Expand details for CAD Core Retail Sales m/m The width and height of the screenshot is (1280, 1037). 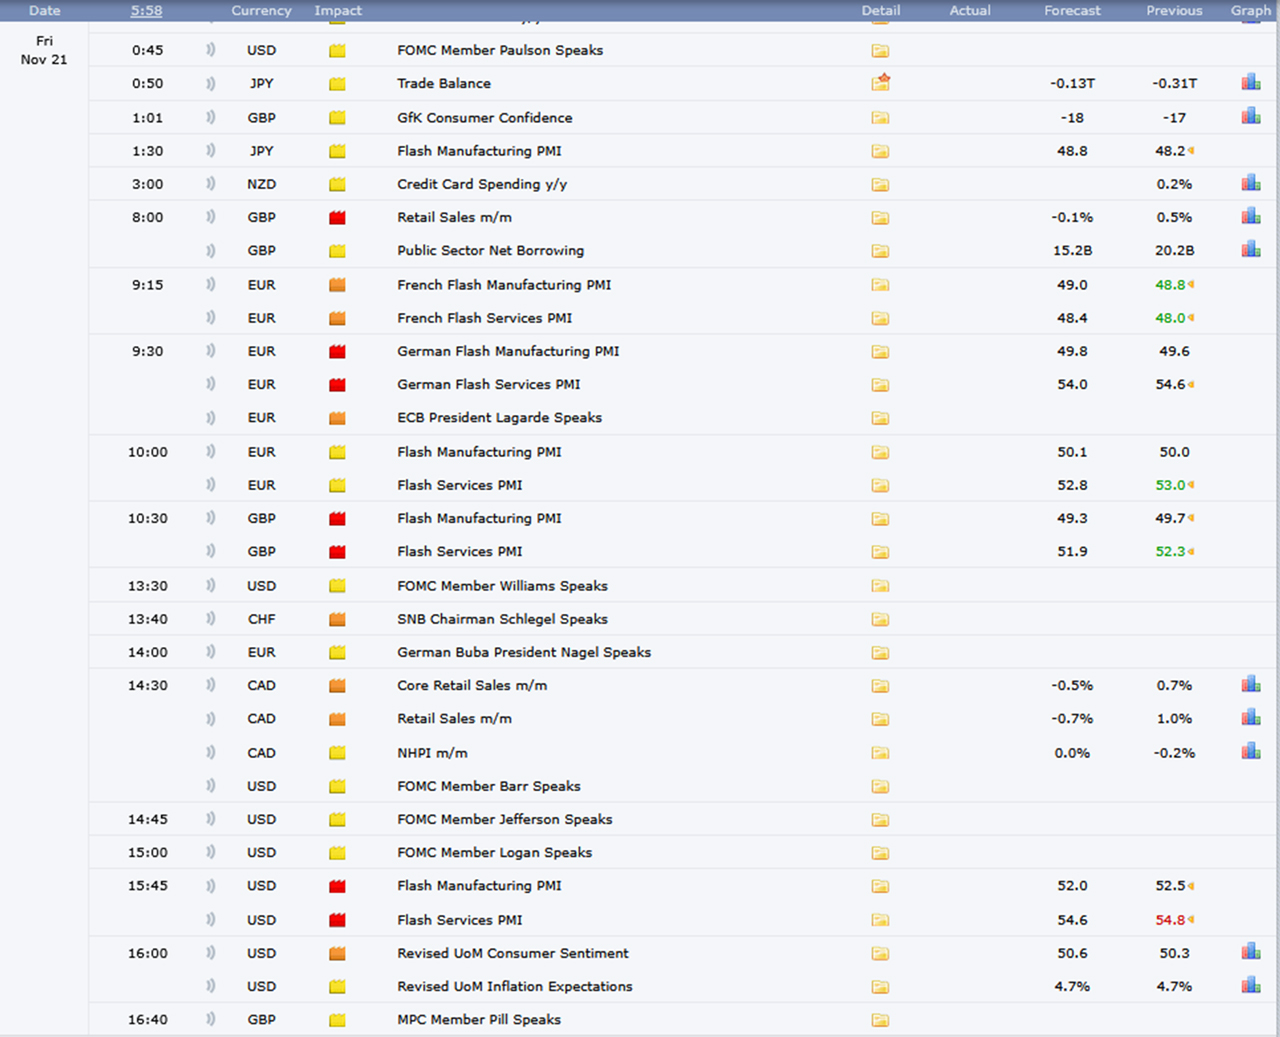pyautogui.click(x=880, y=686)
